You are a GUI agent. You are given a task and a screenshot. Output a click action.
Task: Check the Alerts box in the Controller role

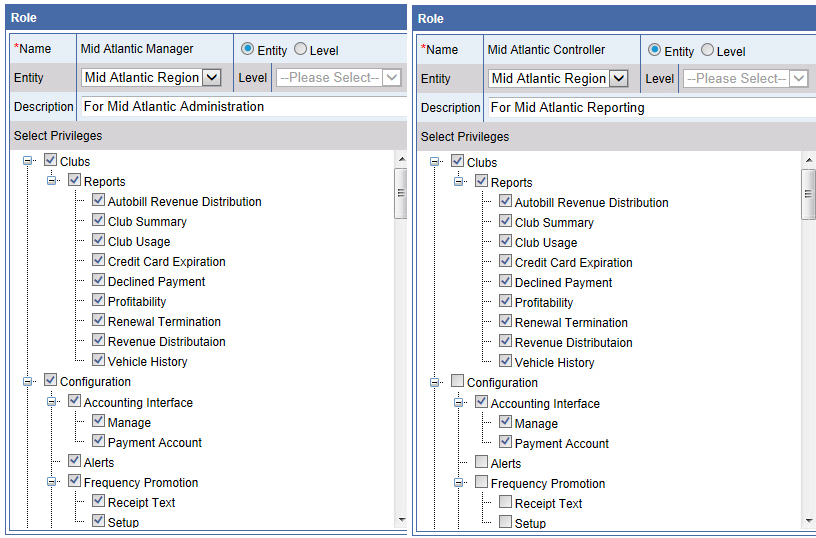pos(482,463)
